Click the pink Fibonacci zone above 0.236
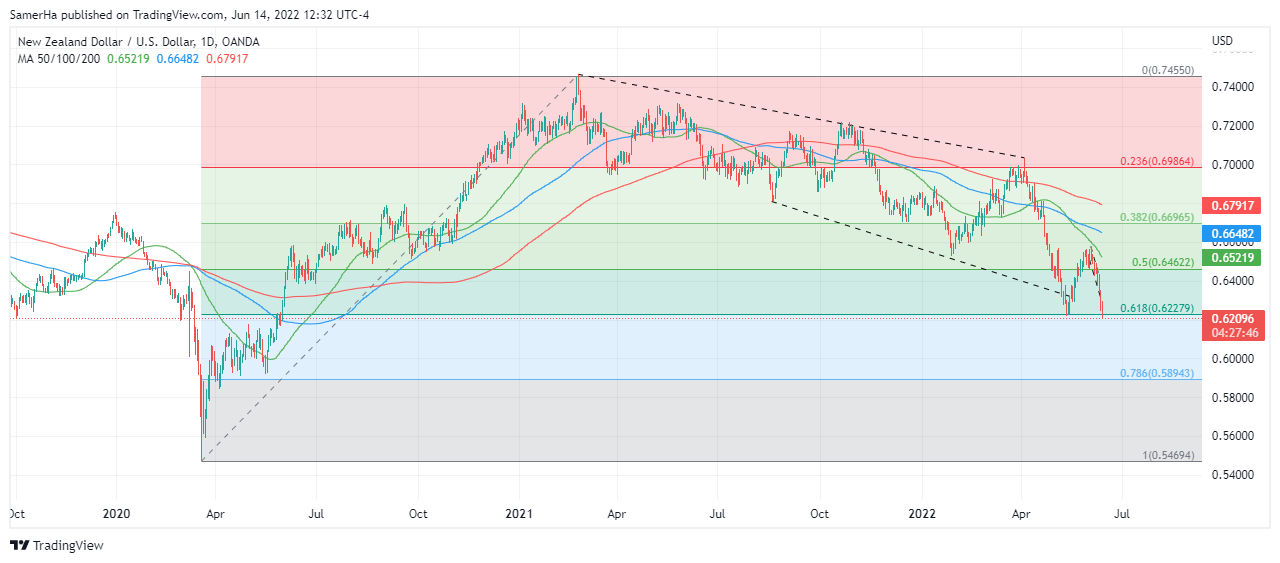 (400, 120)
